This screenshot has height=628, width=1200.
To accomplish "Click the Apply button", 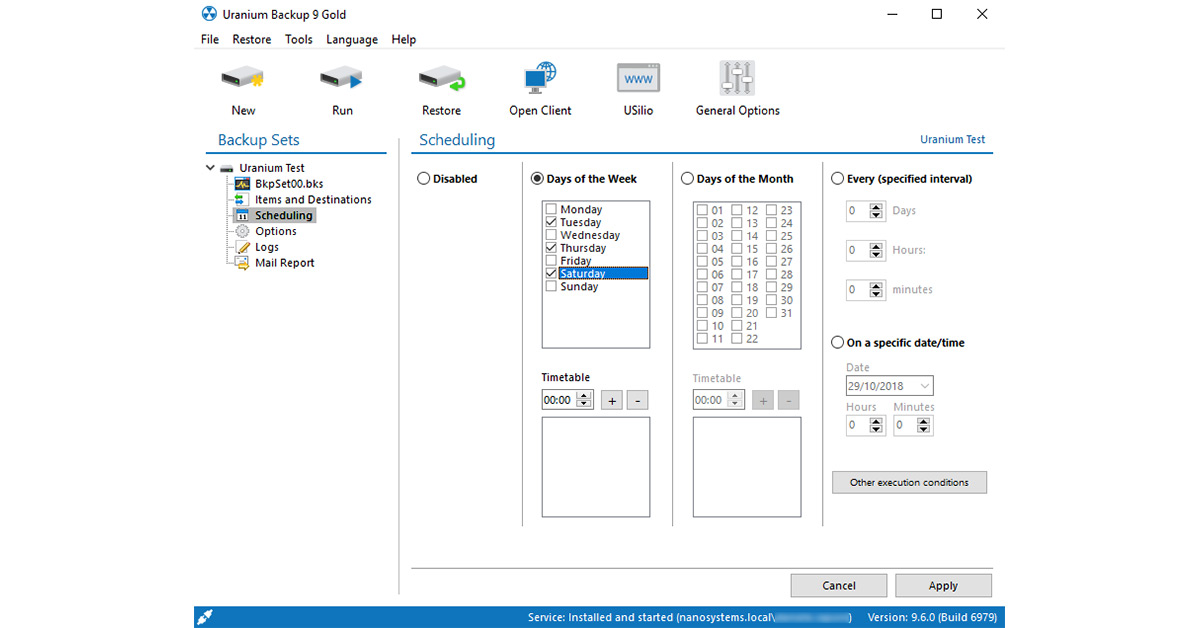I will (x=942, y=586).
